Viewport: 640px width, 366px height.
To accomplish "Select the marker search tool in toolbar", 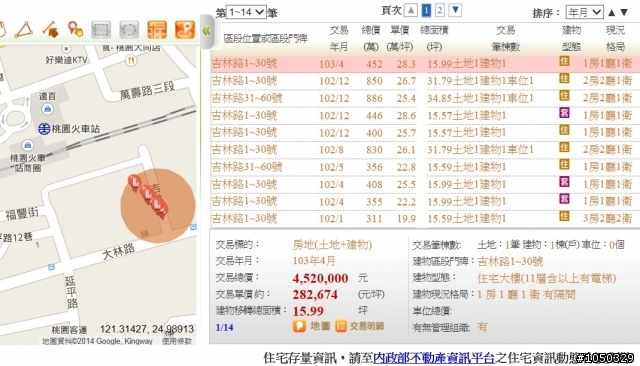I will click(x=76, y=30).
